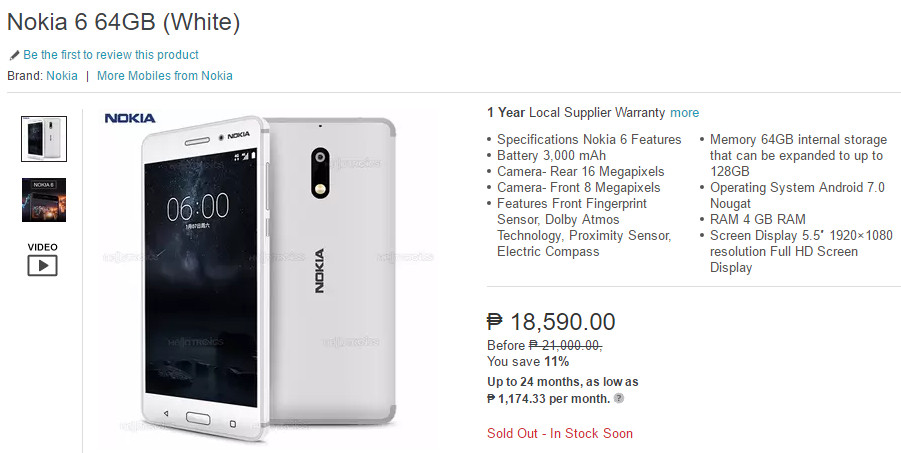Viewport: 901px width, 453px height.
Task: Click the blue NOKIA logo above the phone
Action: pyautogui.click(x=130, y=118)
